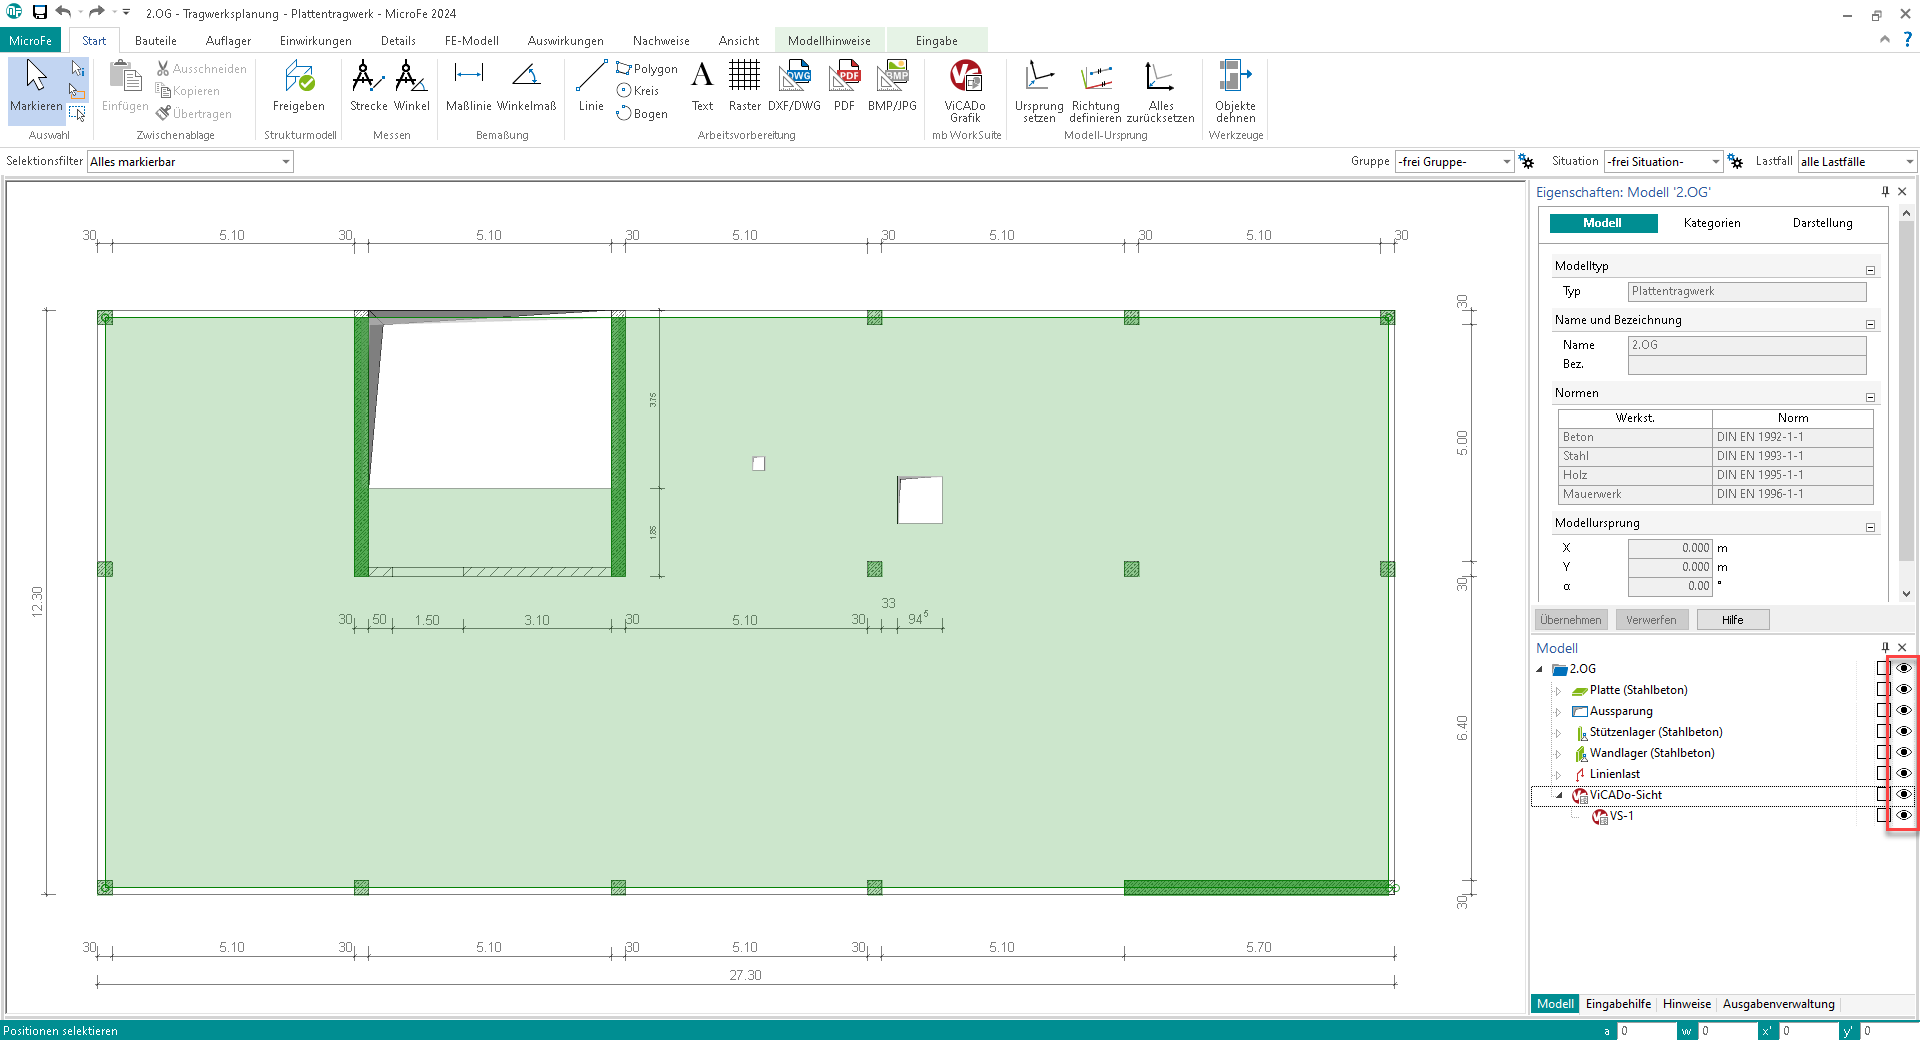Tick the checkbox next to Aussparung
1920x1040 pixels.
1883,711
